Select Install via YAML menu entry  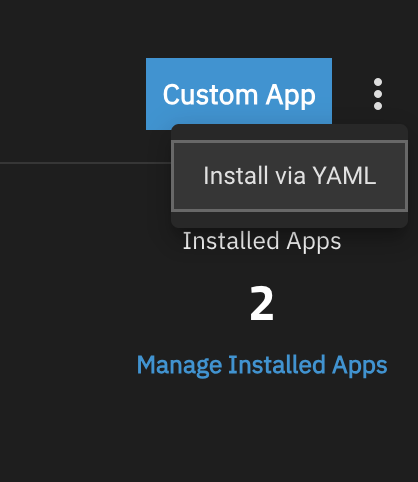(x=289, y=176)
